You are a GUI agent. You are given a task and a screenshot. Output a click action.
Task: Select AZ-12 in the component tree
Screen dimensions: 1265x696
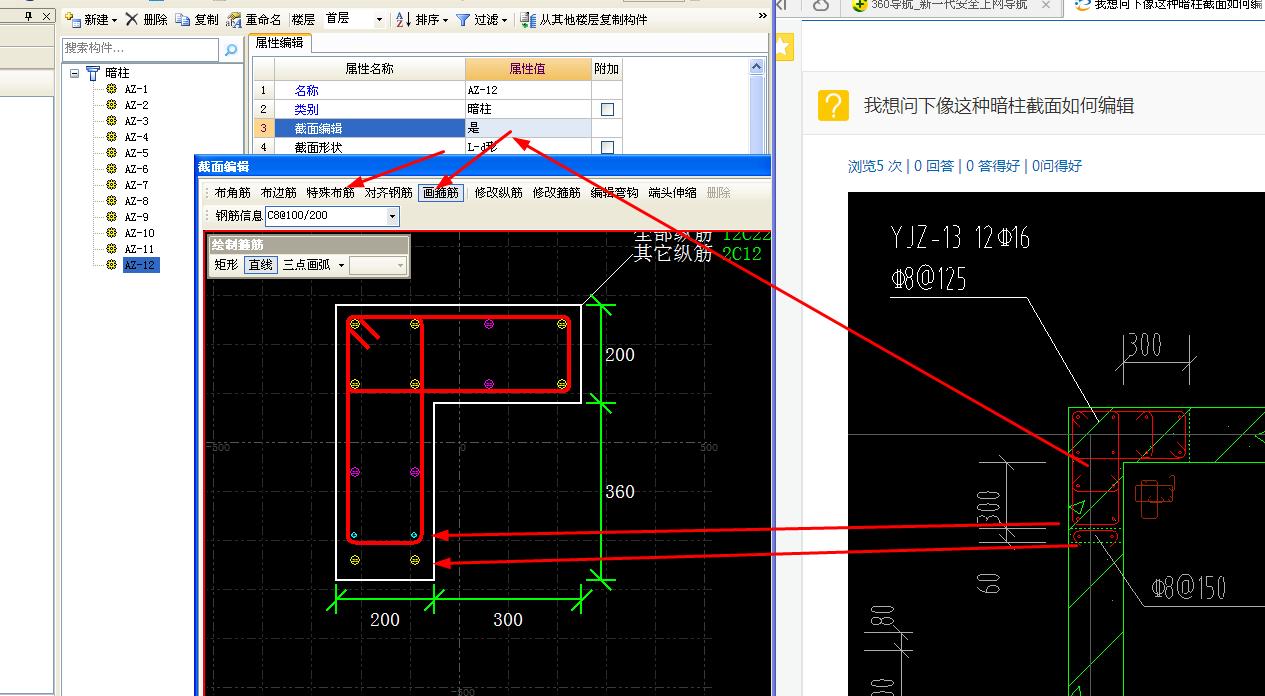click(140, 265)
